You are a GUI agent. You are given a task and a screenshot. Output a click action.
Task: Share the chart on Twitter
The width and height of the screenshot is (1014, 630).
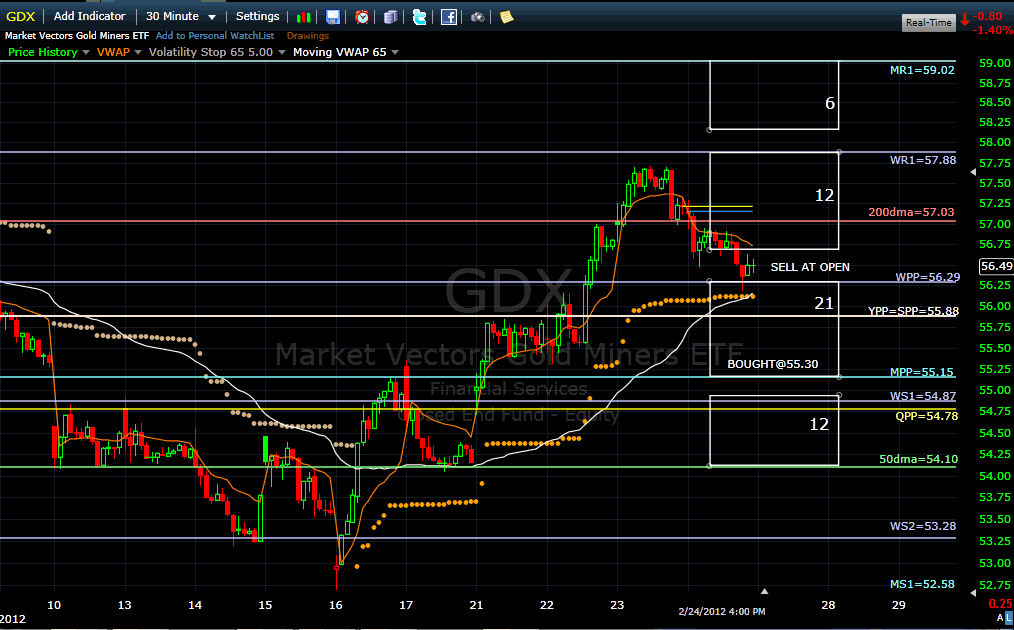(420, 17)
